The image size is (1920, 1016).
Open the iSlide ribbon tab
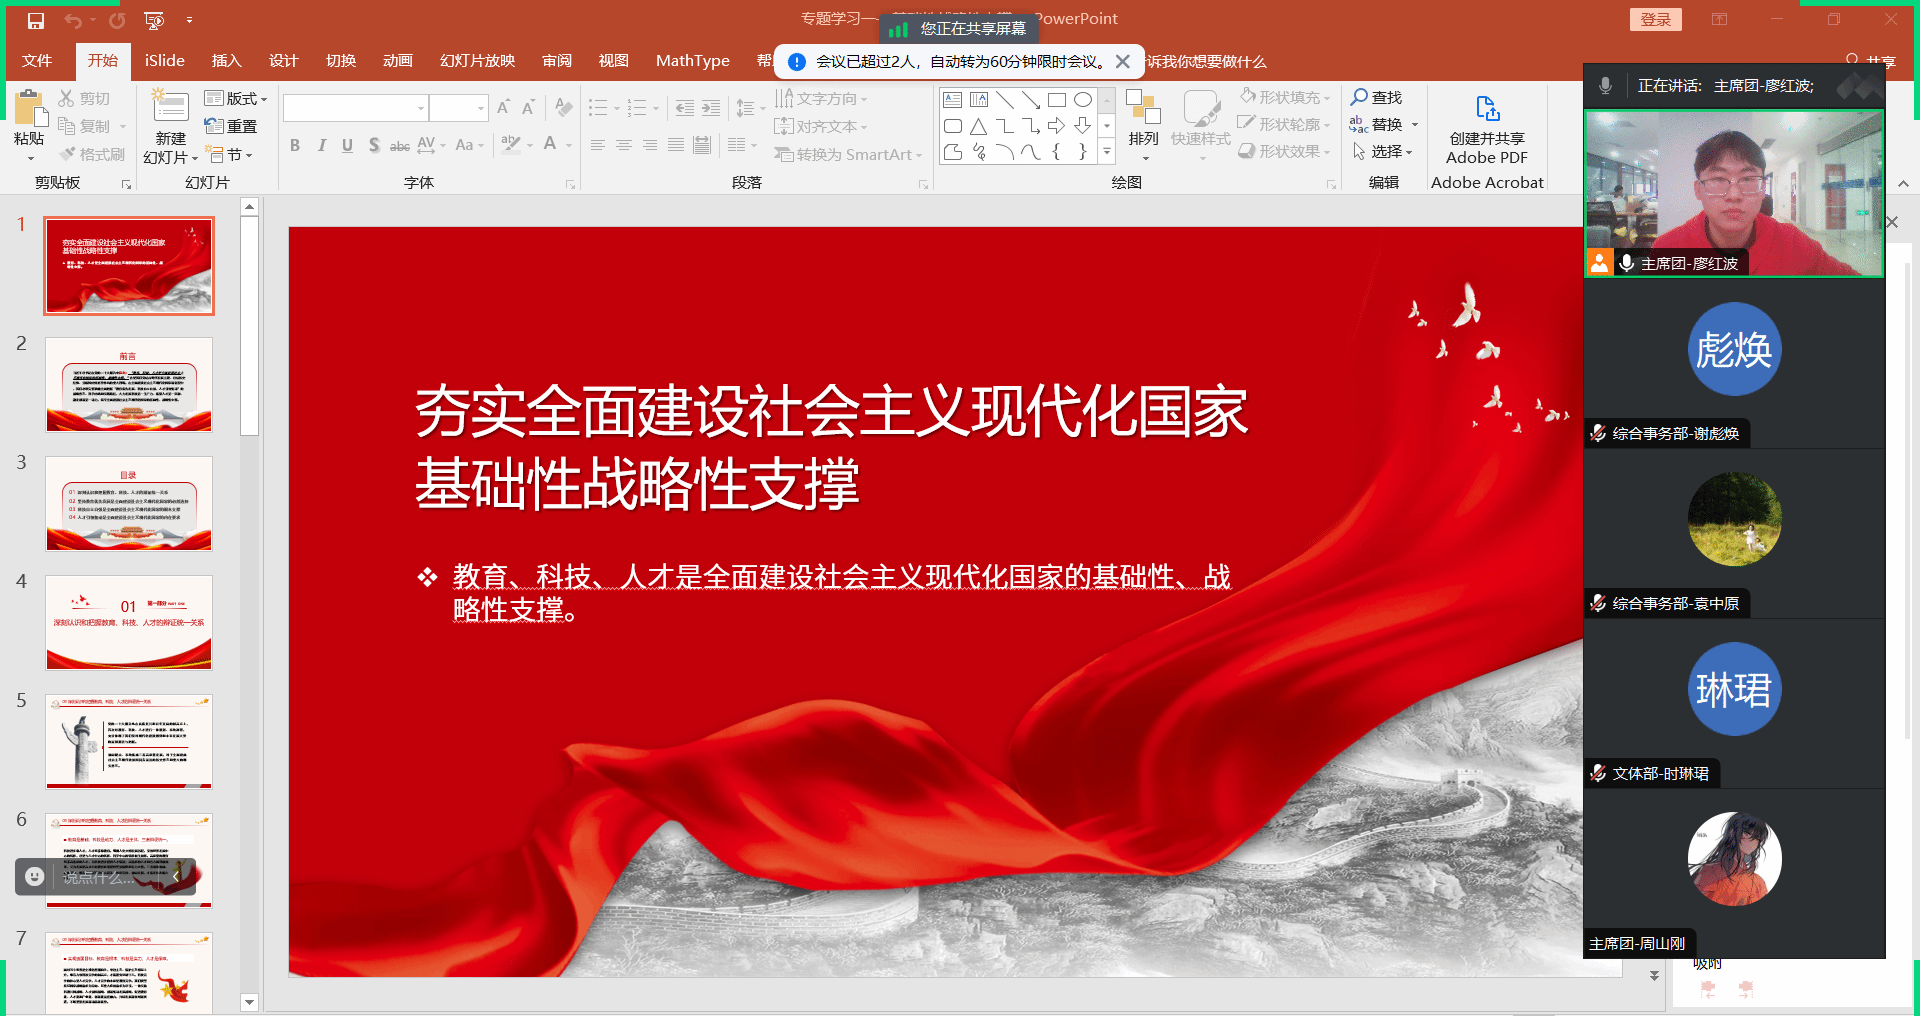pyautogui.click(x=164, y=61)
